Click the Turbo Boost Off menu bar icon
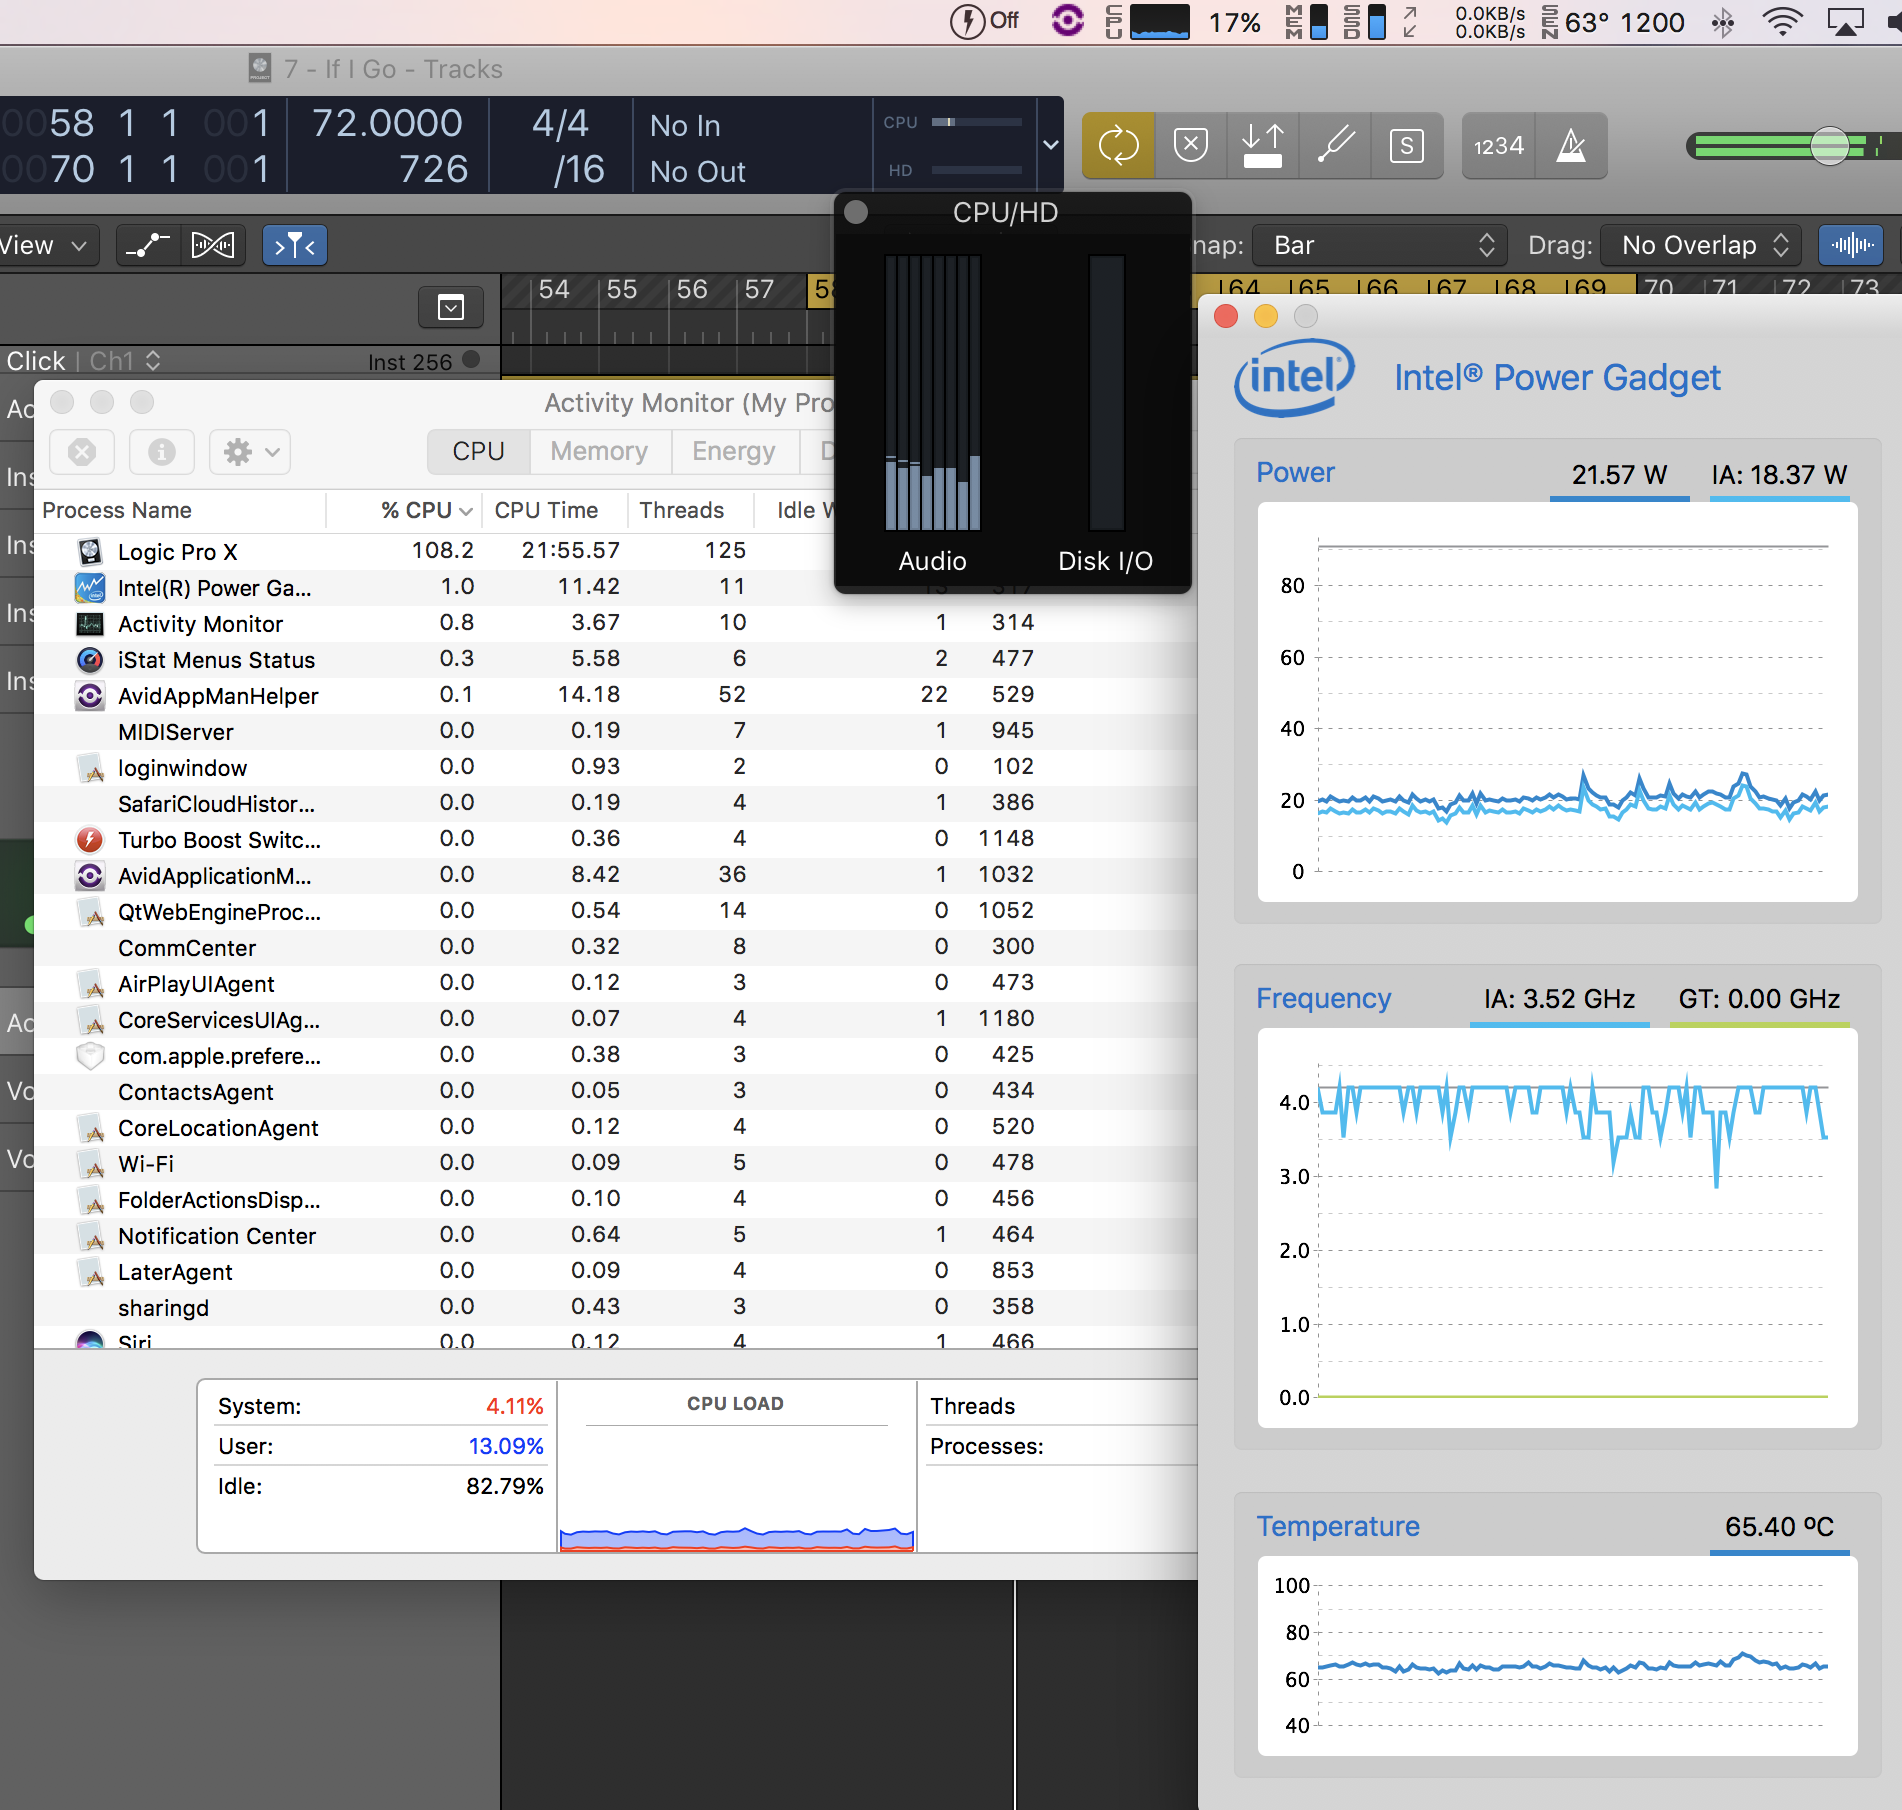 click(x=985, y=21)
